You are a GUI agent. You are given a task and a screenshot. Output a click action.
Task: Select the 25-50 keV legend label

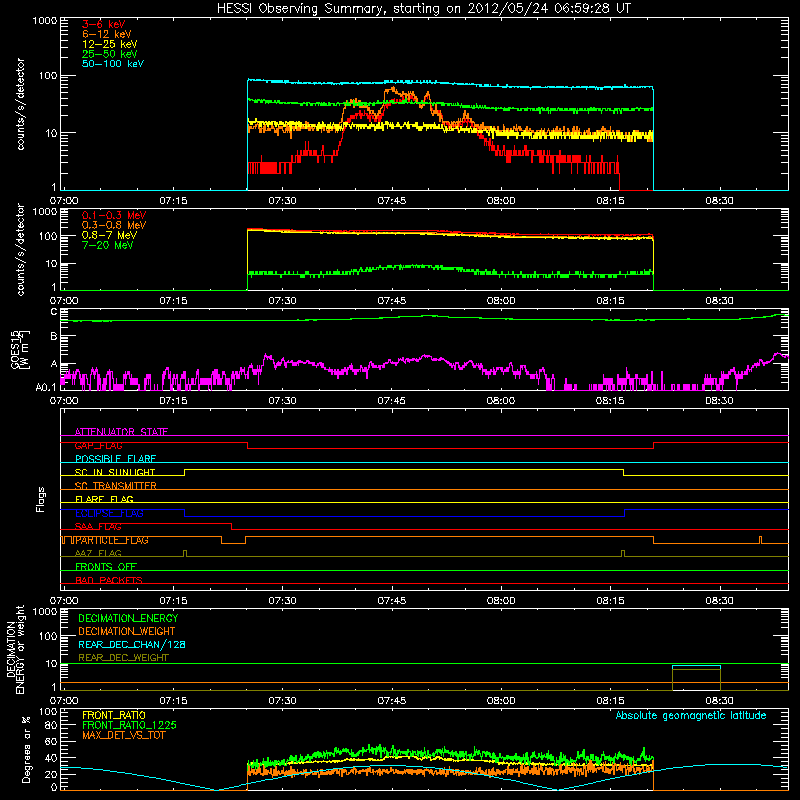(110, 54)
